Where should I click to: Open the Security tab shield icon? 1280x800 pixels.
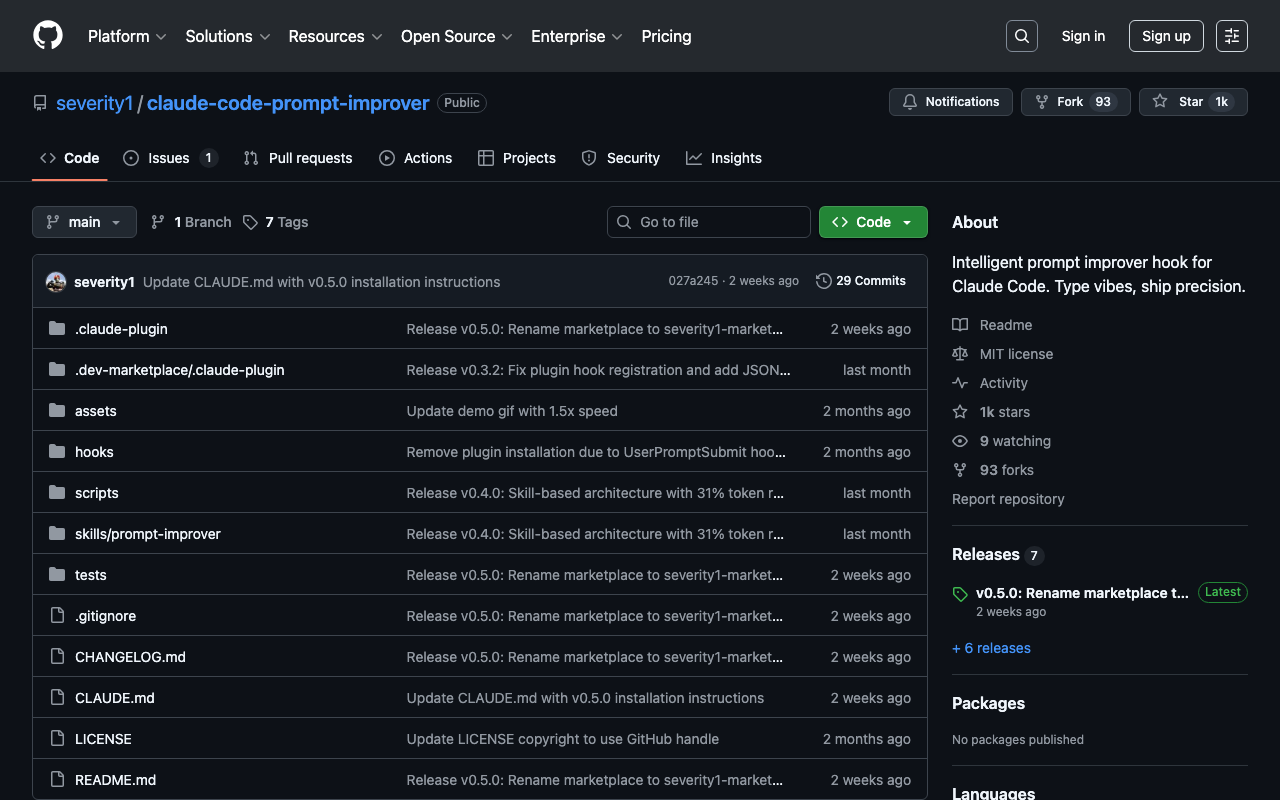tap(589, 158)
